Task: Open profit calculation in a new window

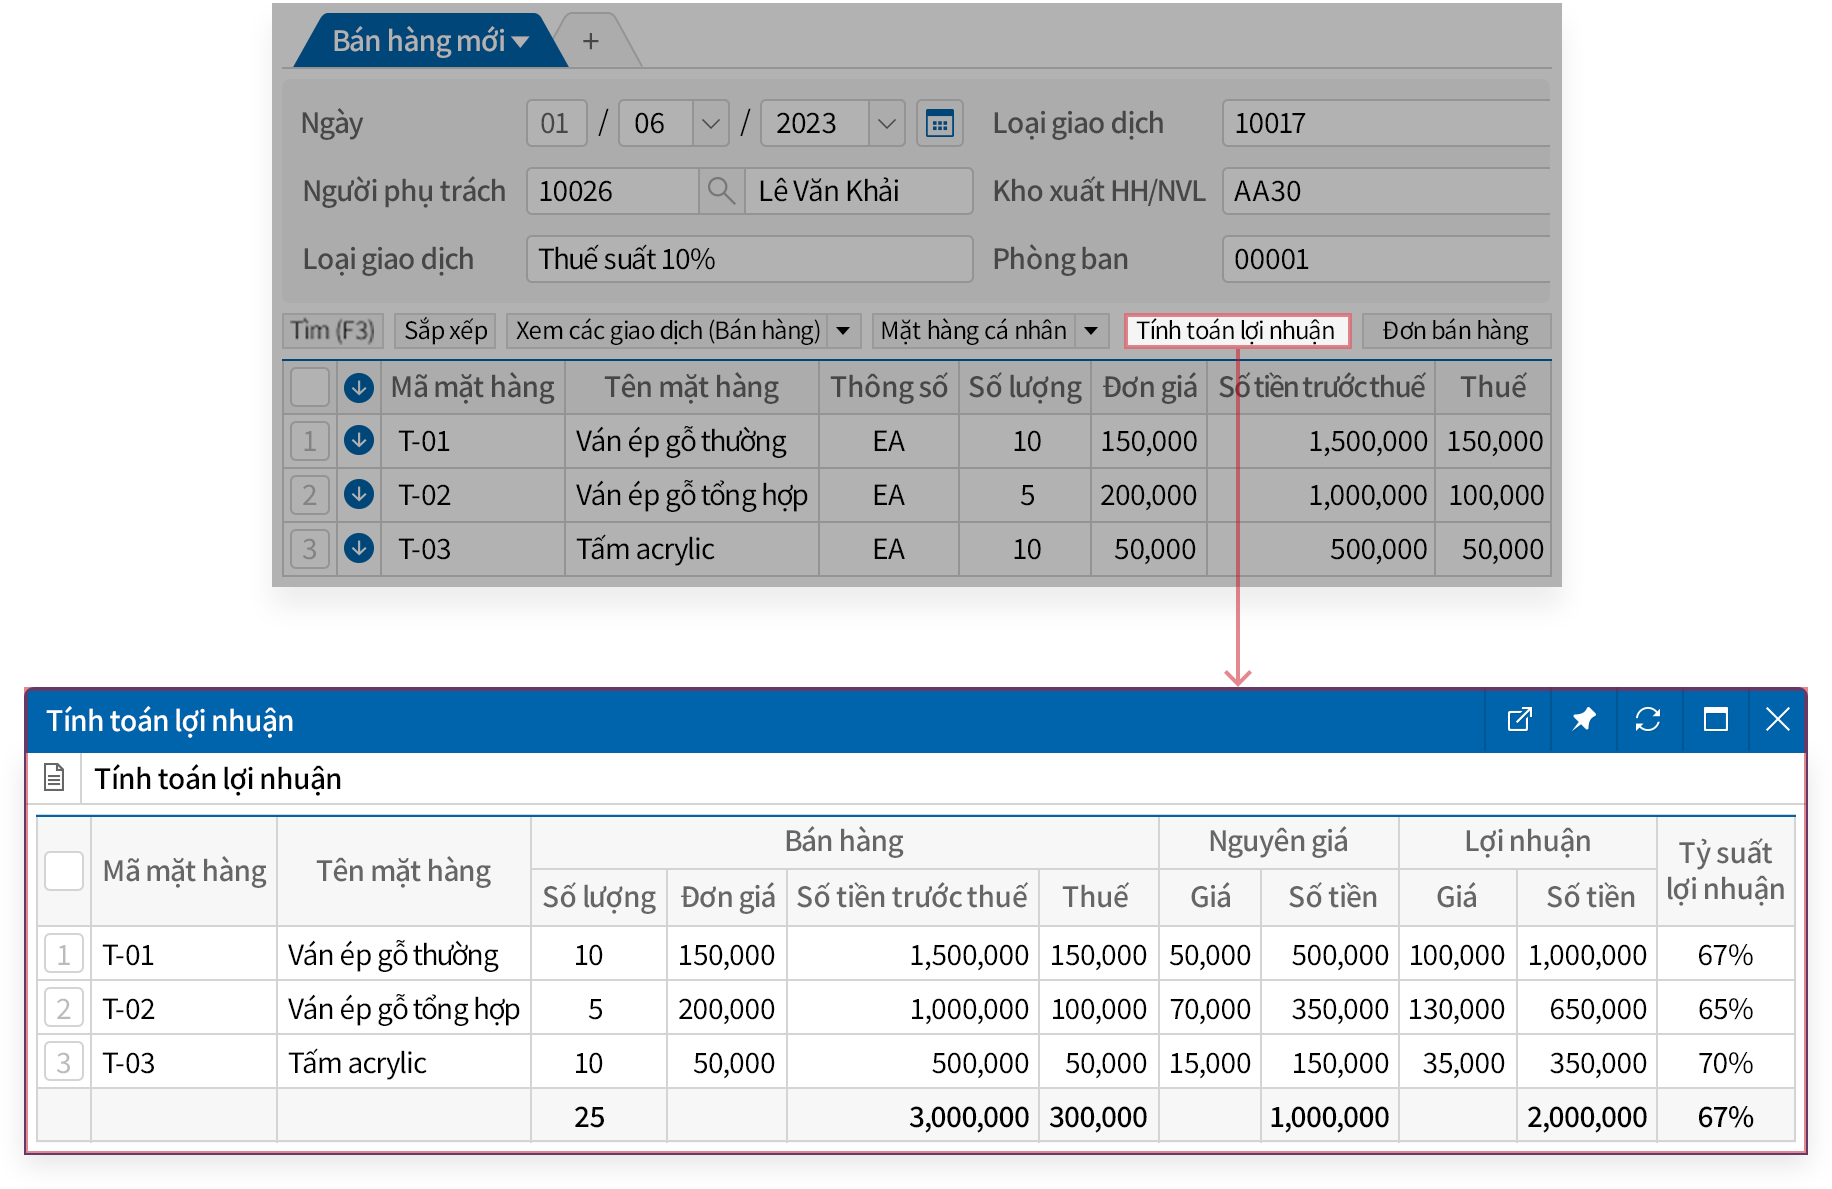Action: pos(1519,720)
